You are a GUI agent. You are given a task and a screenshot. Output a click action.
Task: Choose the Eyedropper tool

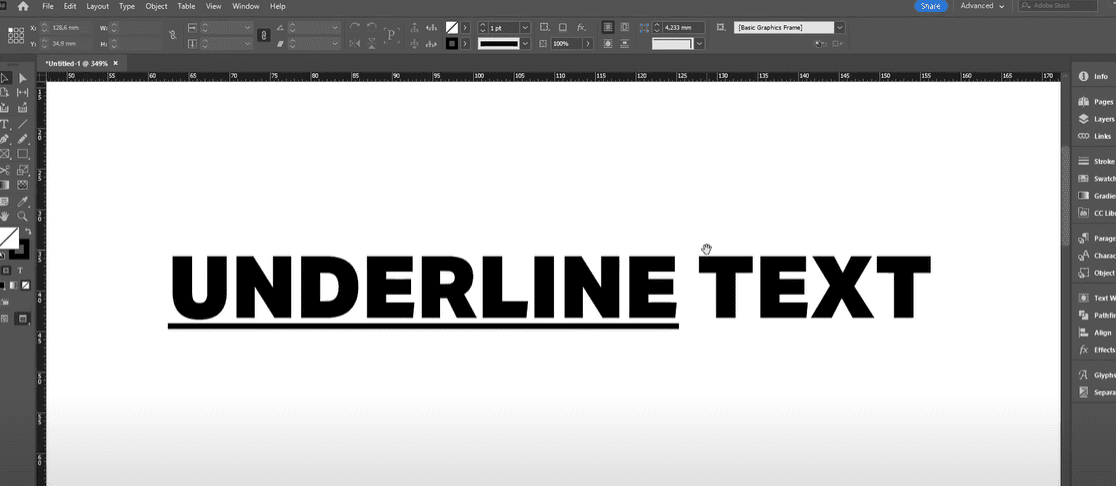[22, 201]
